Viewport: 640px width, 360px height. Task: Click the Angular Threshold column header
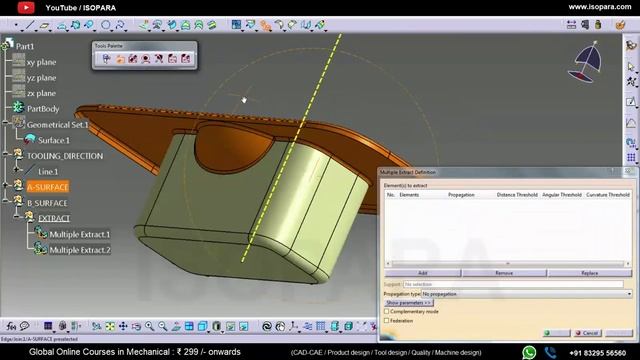click(x=562, y=195)
